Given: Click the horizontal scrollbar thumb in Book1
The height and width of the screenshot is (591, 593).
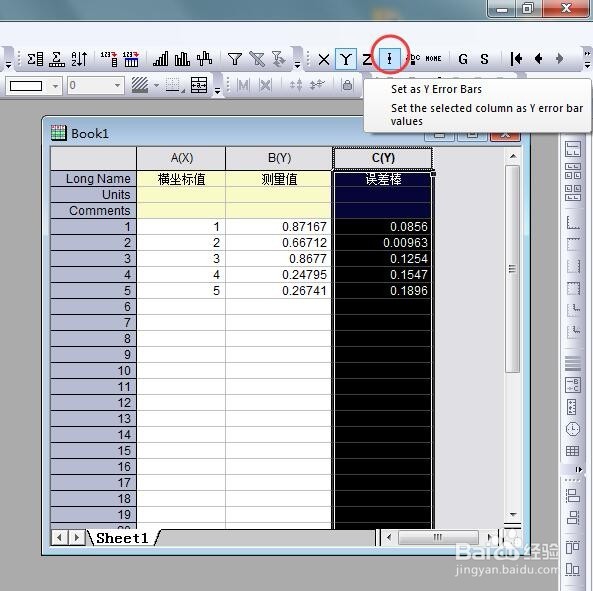Looking at the screenshot, I should pos(438,537).
